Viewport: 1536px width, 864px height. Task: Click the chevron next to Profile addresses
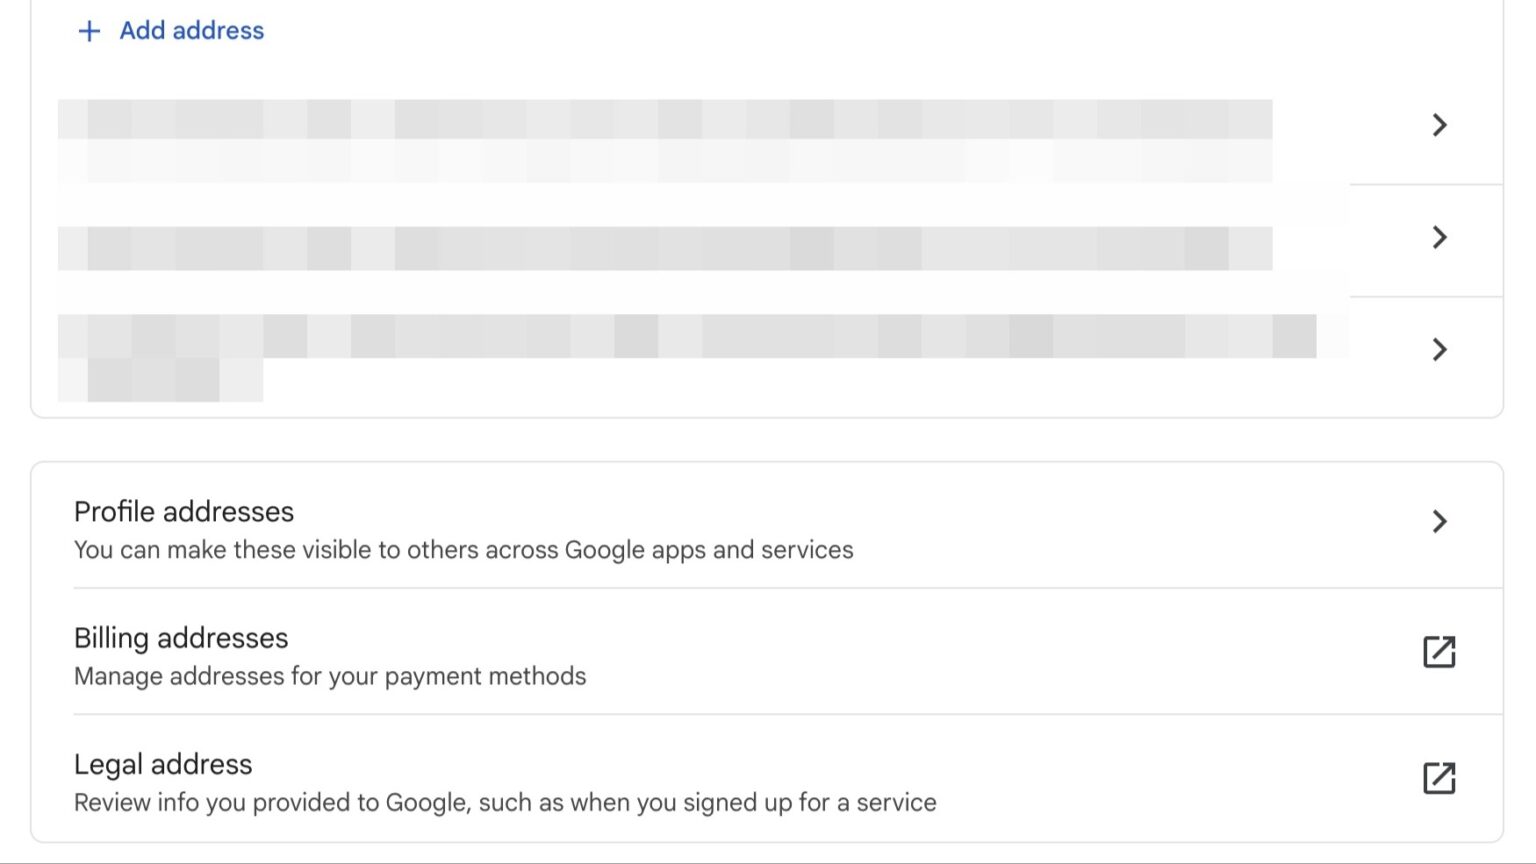(1439, 521)
